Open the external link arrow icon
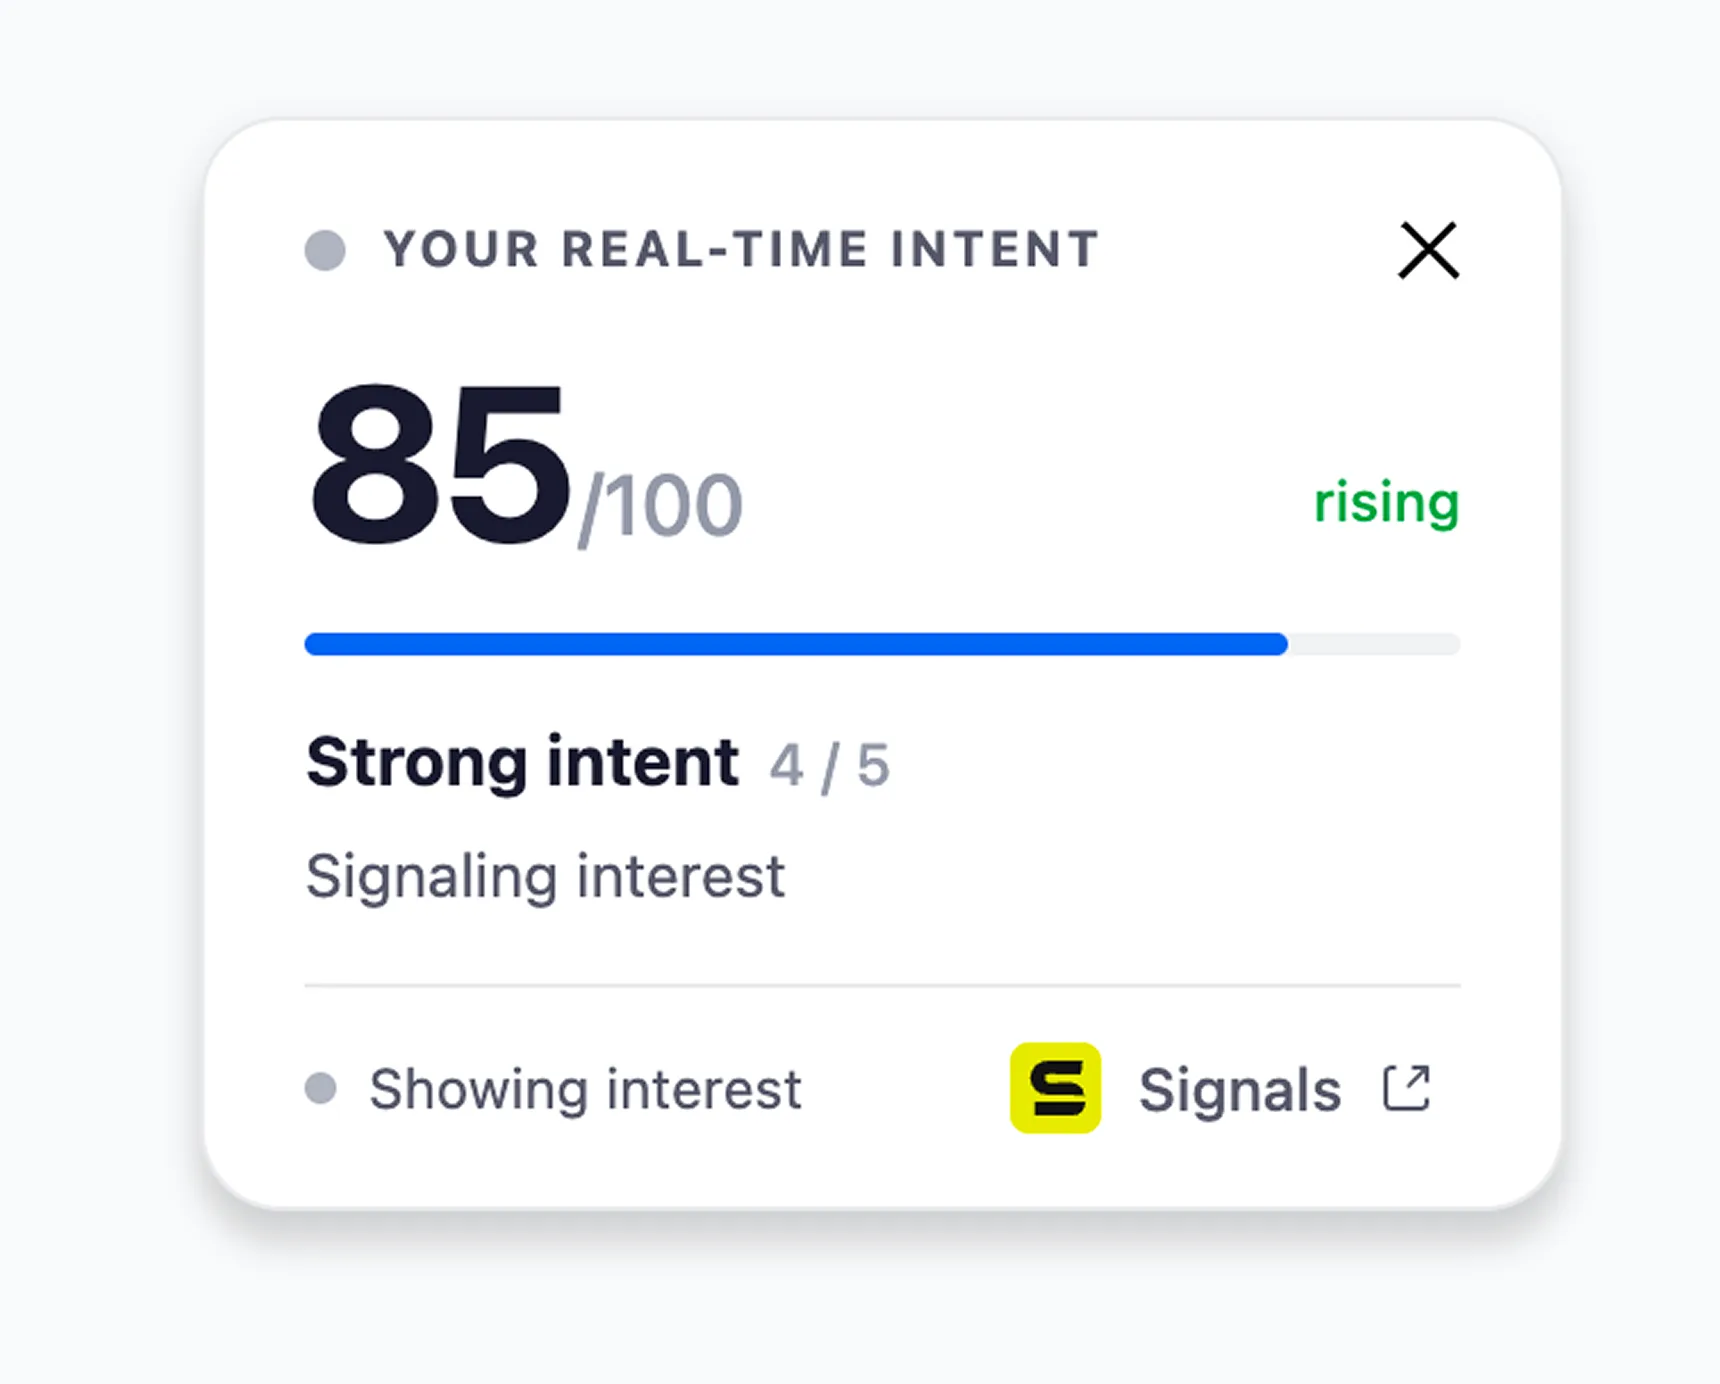 click(x=1406, y=1088)
